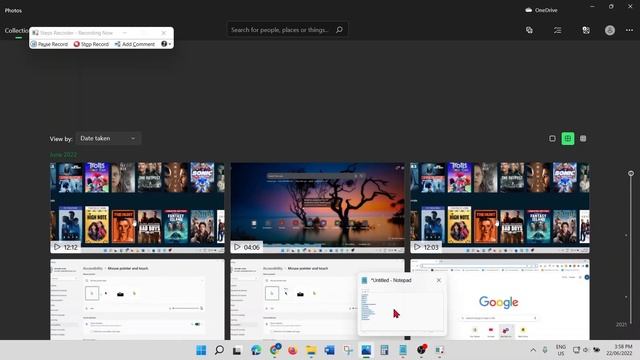Image resolution: width=640 pixels, height=360 pixels.
Task: Click the timeline scroll handle
Action: (631, 173)
